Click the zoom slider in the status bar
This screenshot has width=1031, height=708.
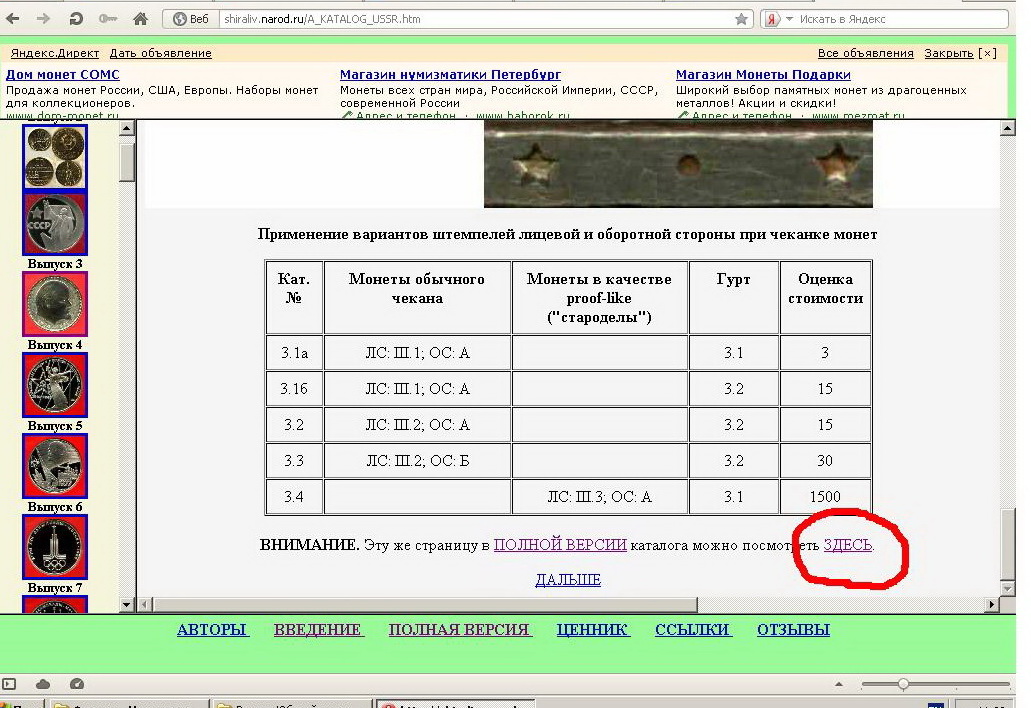click(903, 684)
